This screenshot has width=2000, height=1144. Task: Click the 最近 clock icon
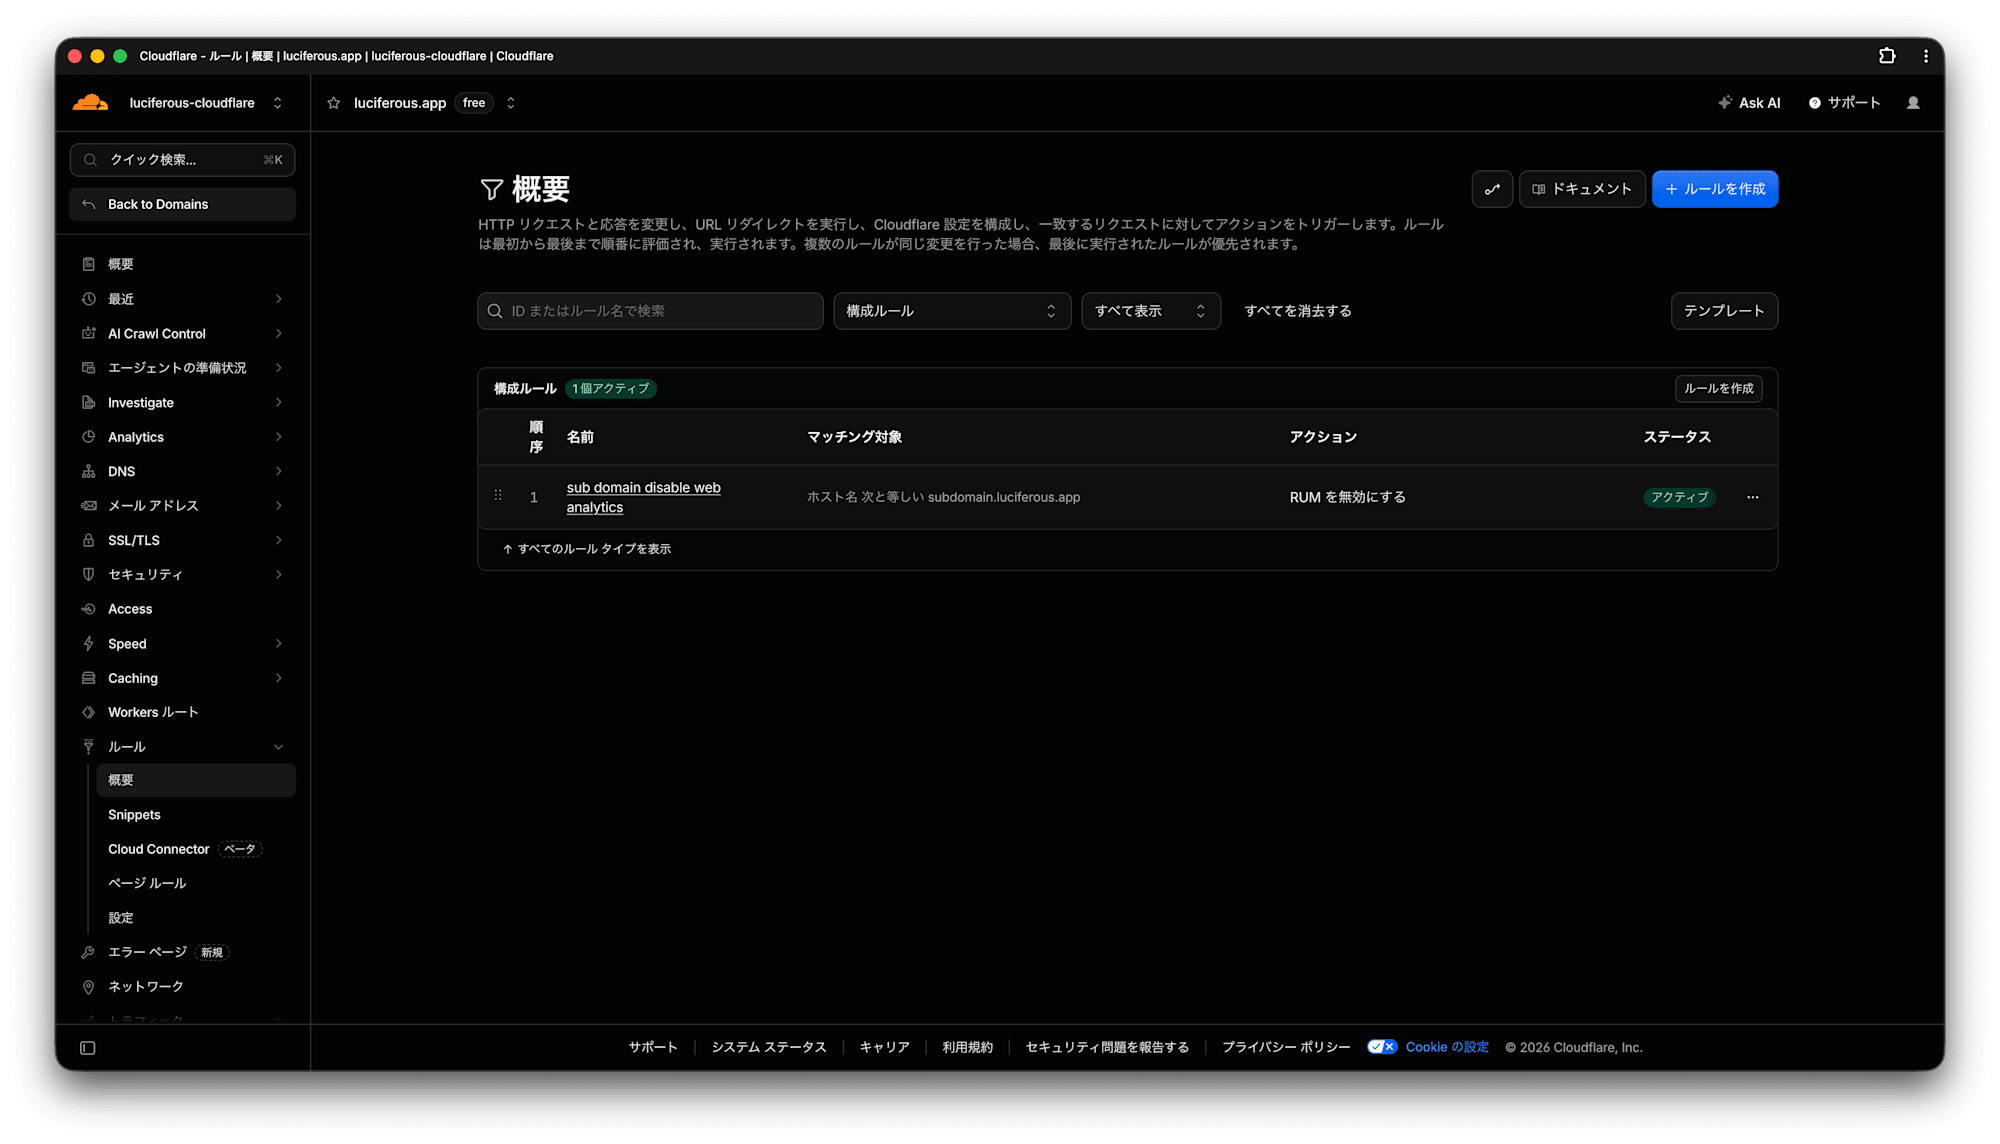coord(89,299)
